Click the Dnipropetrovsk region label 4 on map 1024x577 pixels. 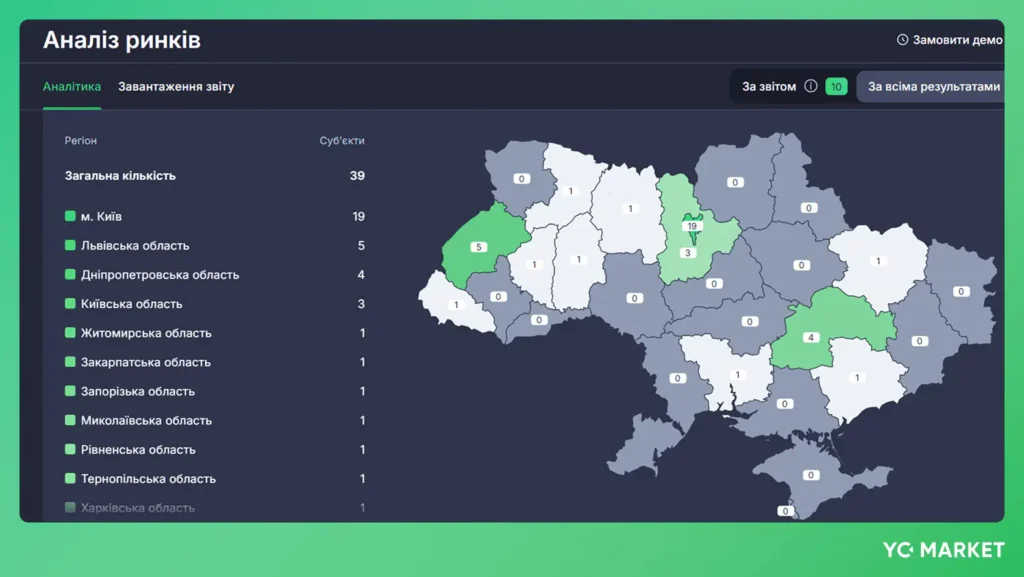(811, 337)
